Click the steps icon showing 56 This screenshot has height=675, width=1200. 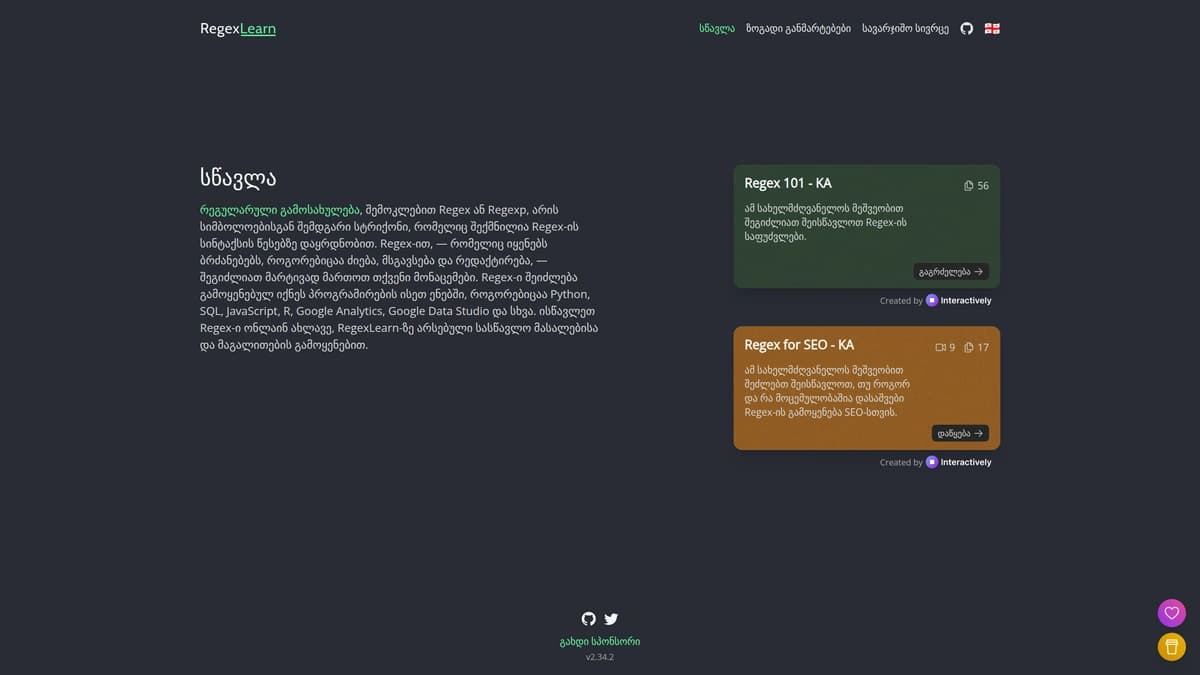[x=968, y=186]
